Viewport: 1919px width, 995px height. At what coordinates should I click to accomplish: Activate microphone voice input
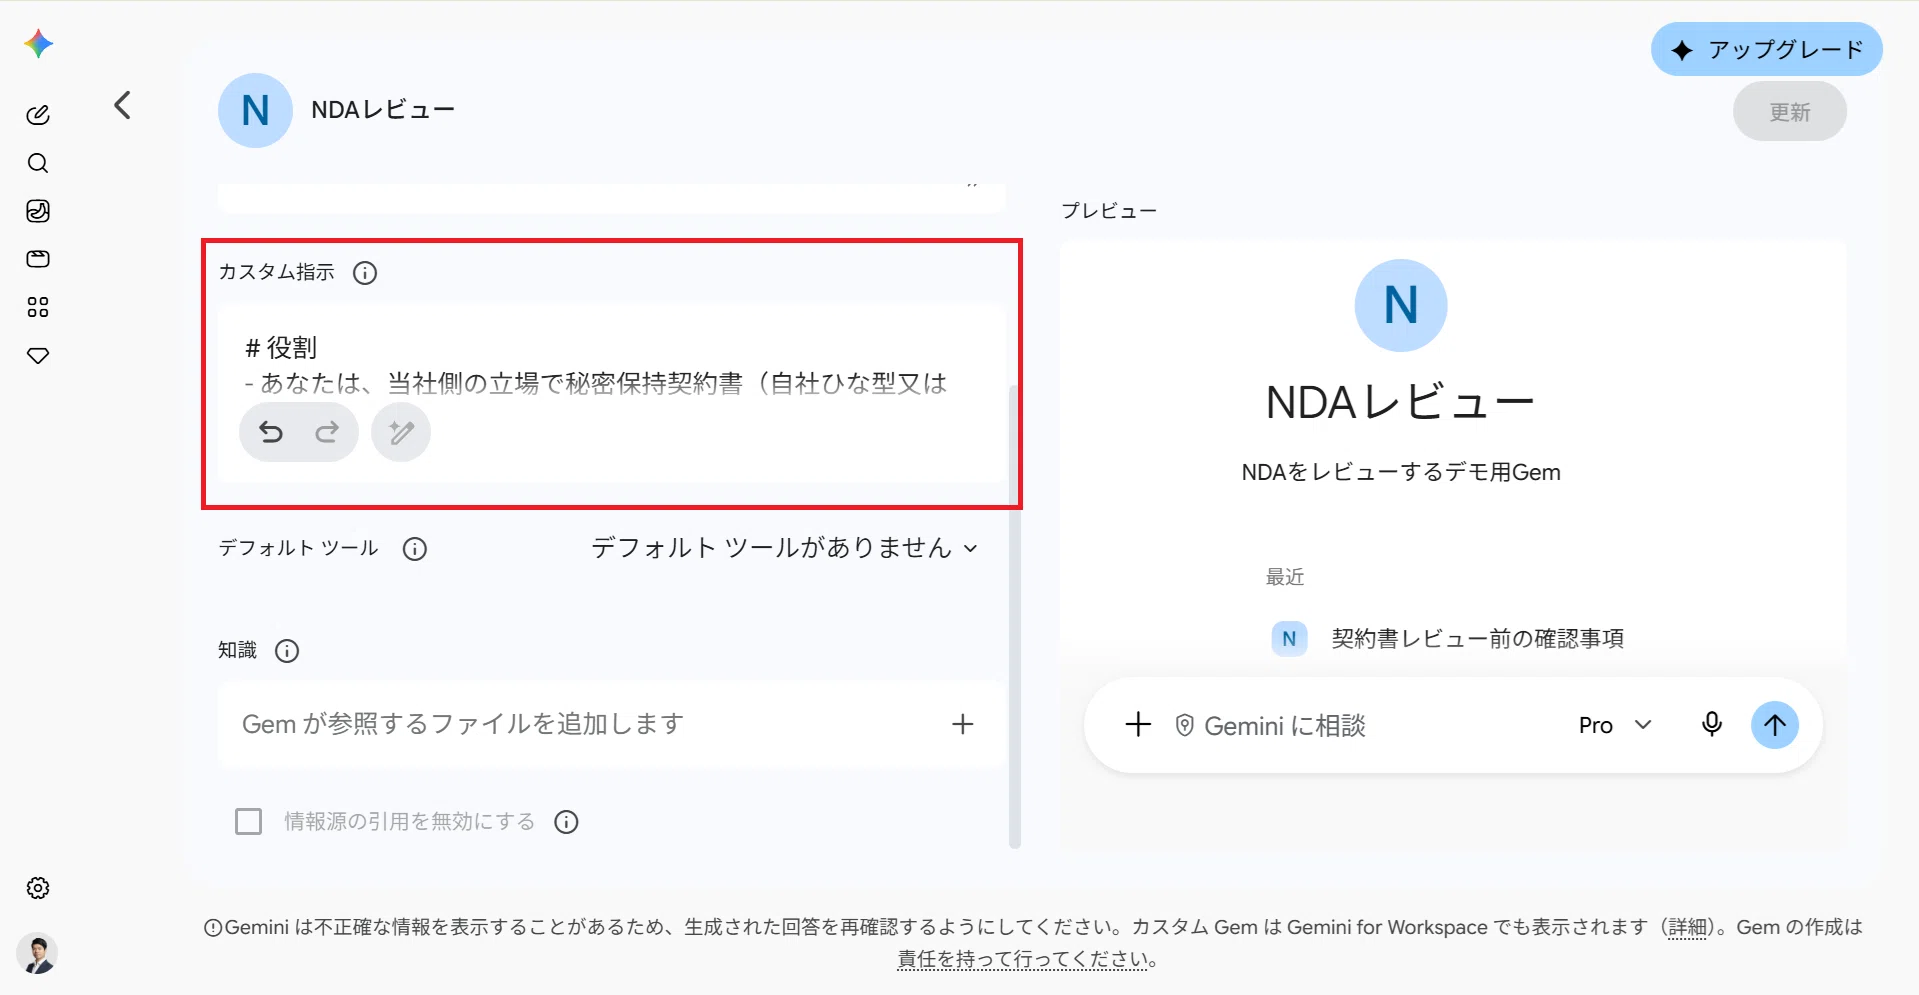[1712, 725]
